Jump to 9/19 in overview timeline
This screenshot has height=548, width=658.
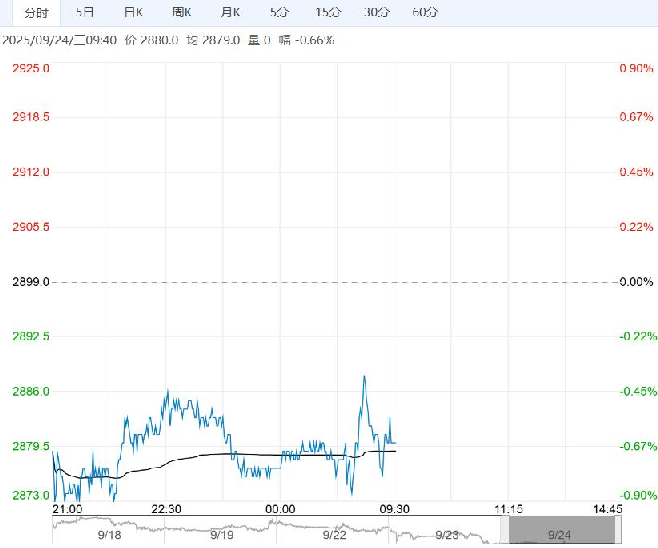point(222,535)
